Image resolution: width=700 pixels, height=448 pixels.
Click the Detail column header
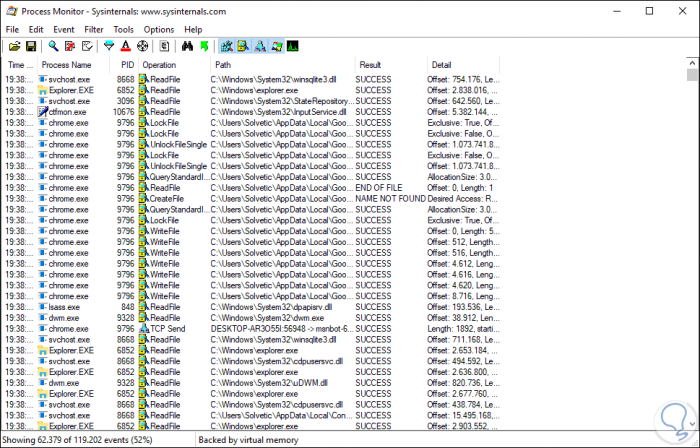(463, 65)
